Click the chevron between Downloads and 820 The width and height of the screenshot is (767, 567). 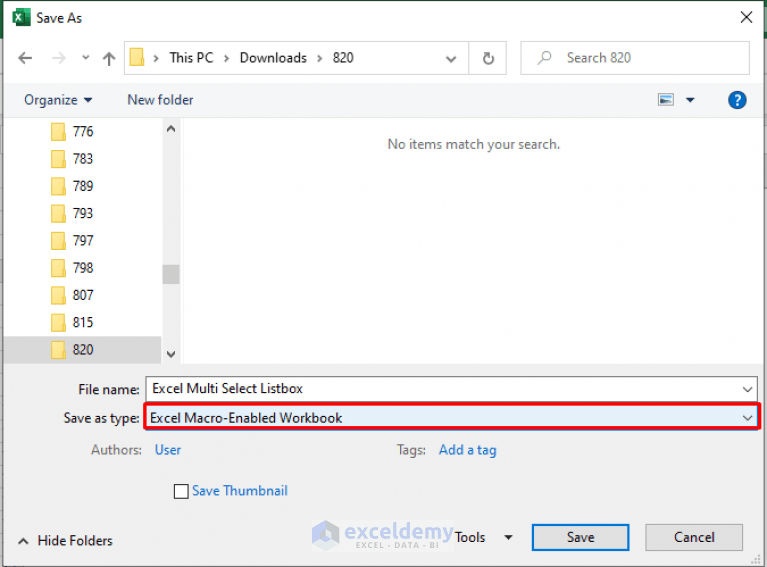(x=319, y=59)
